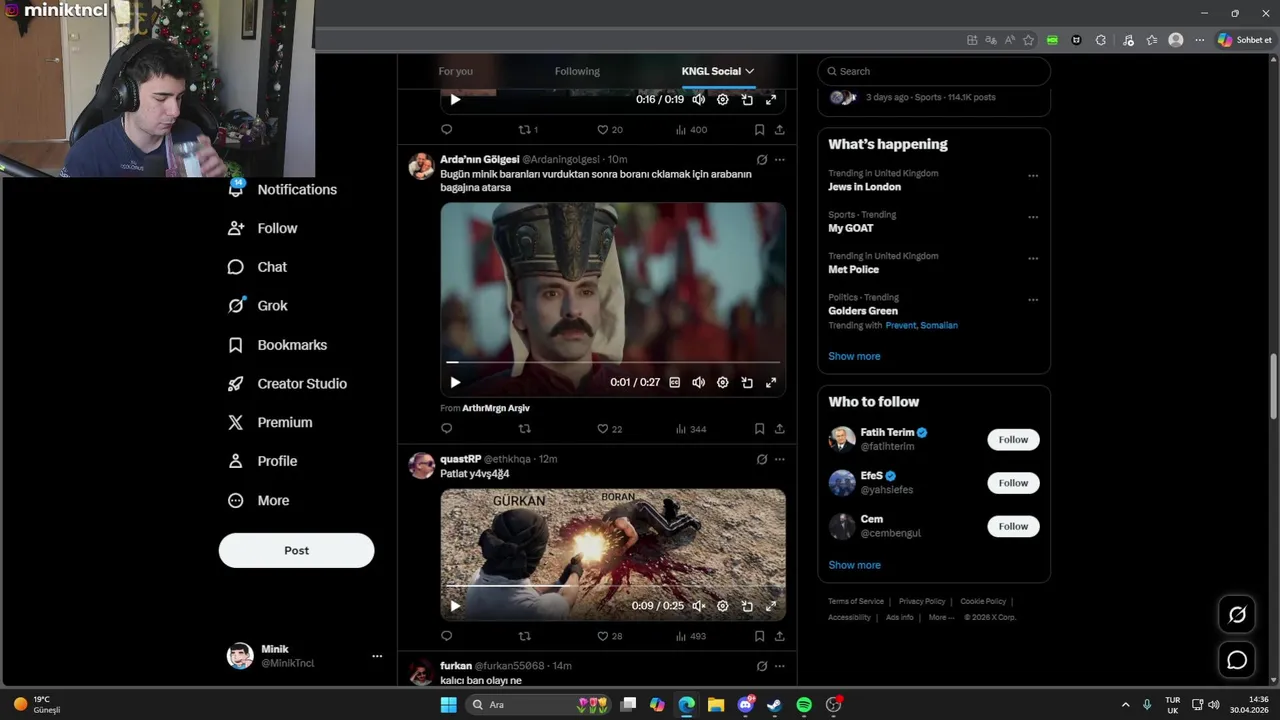The height and width of the screenshot is (720, 1280).
Task: Open account options next to Minik
Action: pyautogui.click(x=377, y=656)
